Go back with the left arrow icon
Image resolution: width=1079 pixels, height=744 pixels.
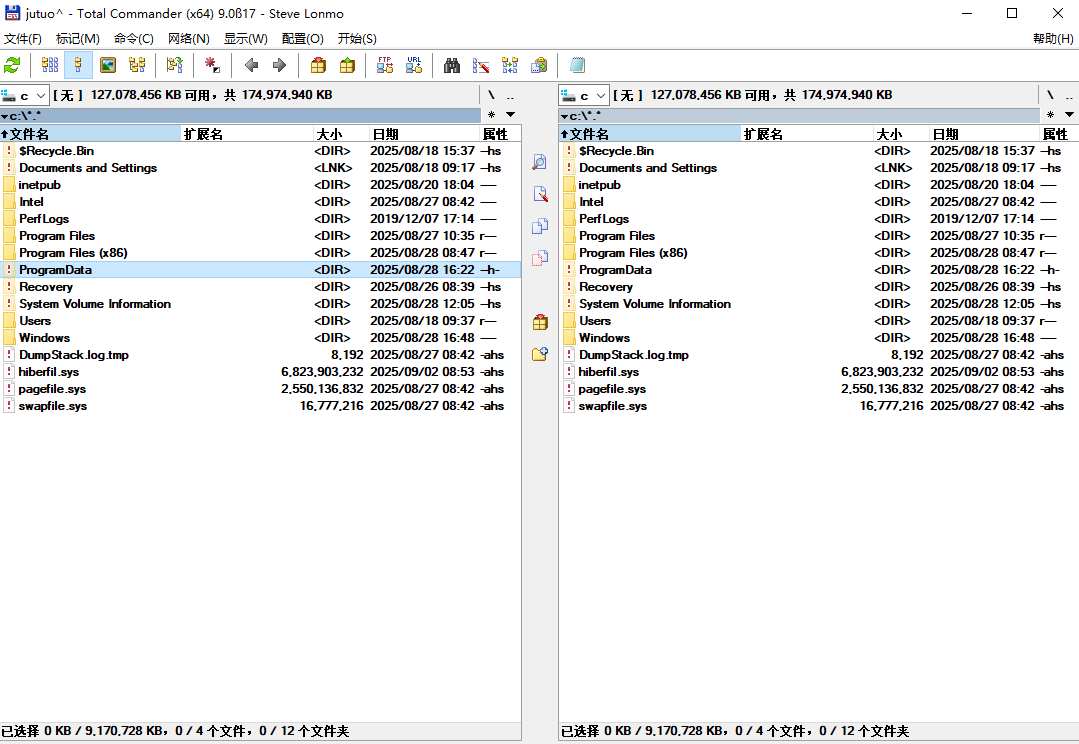click(251, 65)
